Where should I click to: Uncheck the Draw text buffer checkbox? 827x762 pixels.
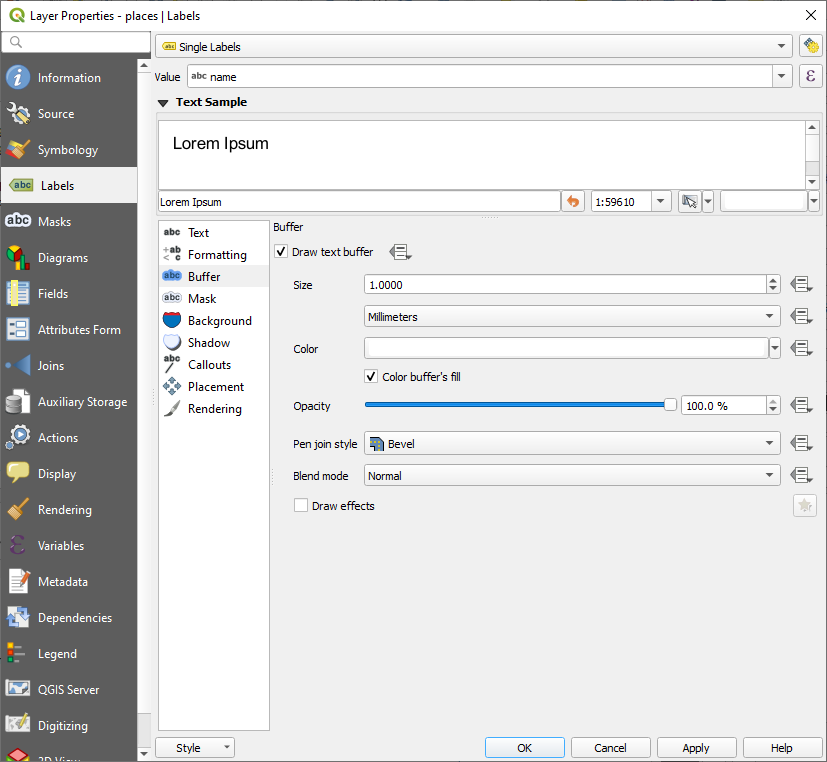pos(281,252)
